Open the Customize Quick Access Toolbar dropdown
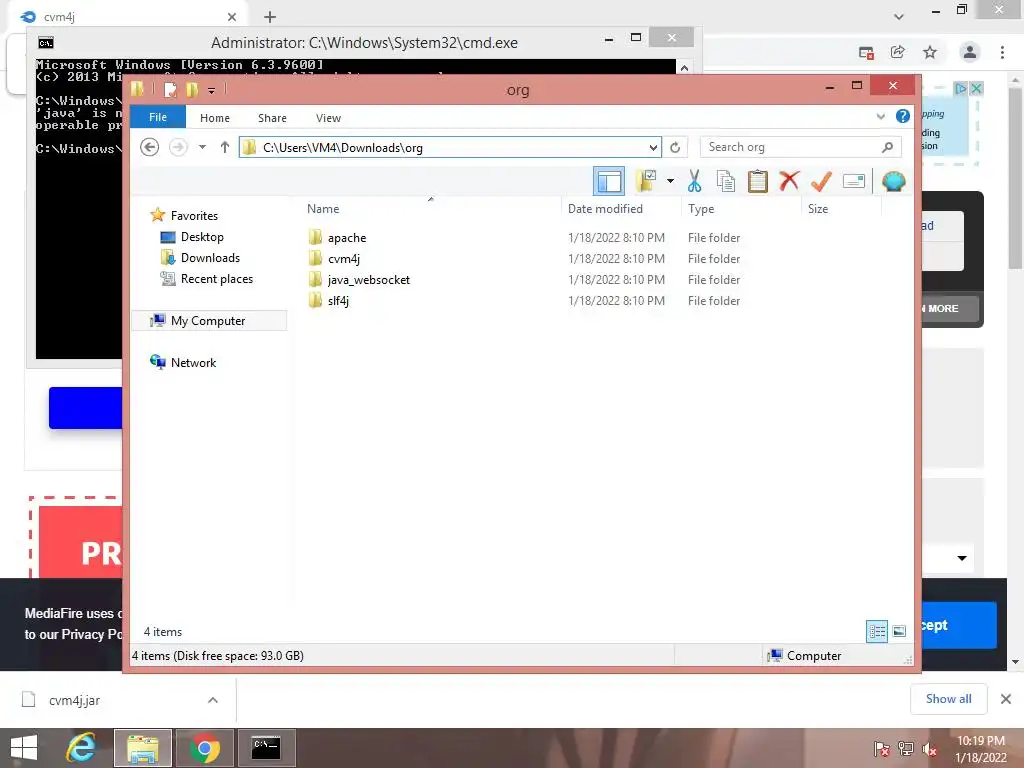This screenshot has height=768, width=1024. point(212,90)
